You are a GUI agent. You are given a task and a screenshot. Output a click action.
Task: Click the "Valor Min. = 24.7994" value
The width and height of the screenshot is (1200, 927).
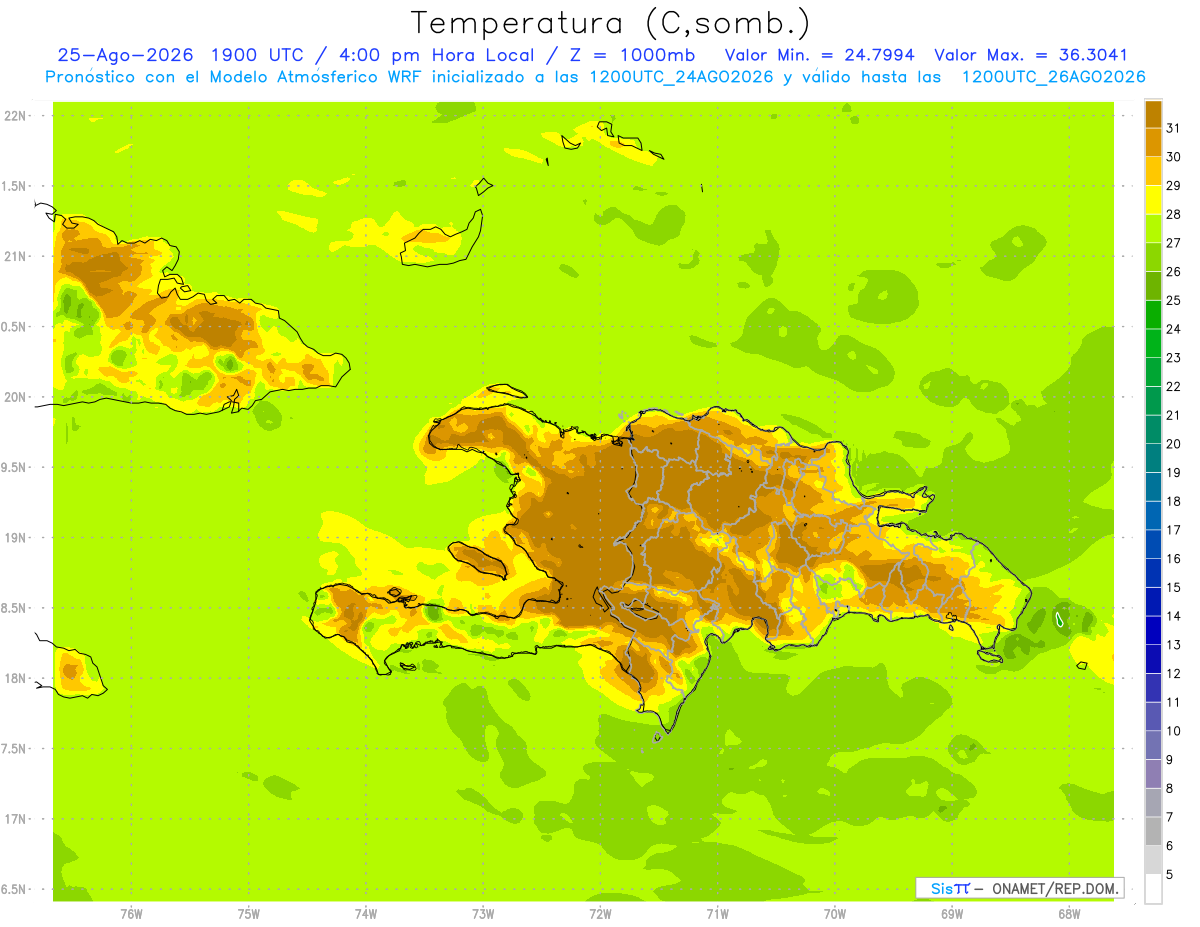coord(819,55)
